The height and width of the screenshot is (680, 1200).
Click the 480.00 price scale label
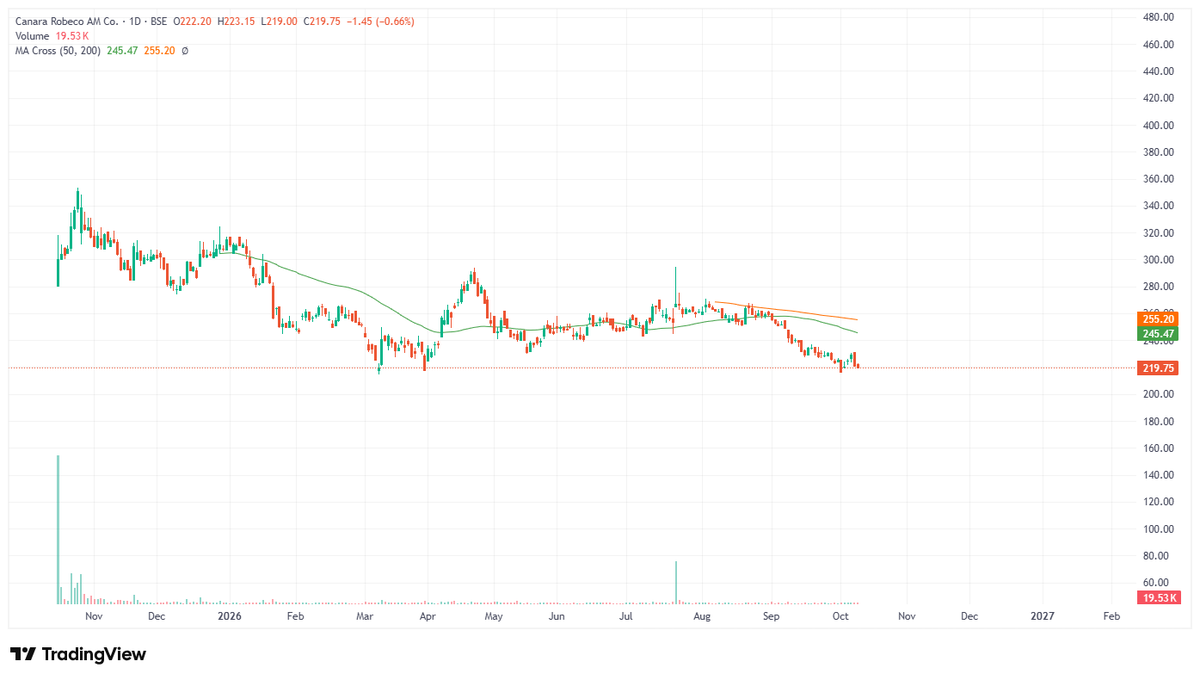1158,18
